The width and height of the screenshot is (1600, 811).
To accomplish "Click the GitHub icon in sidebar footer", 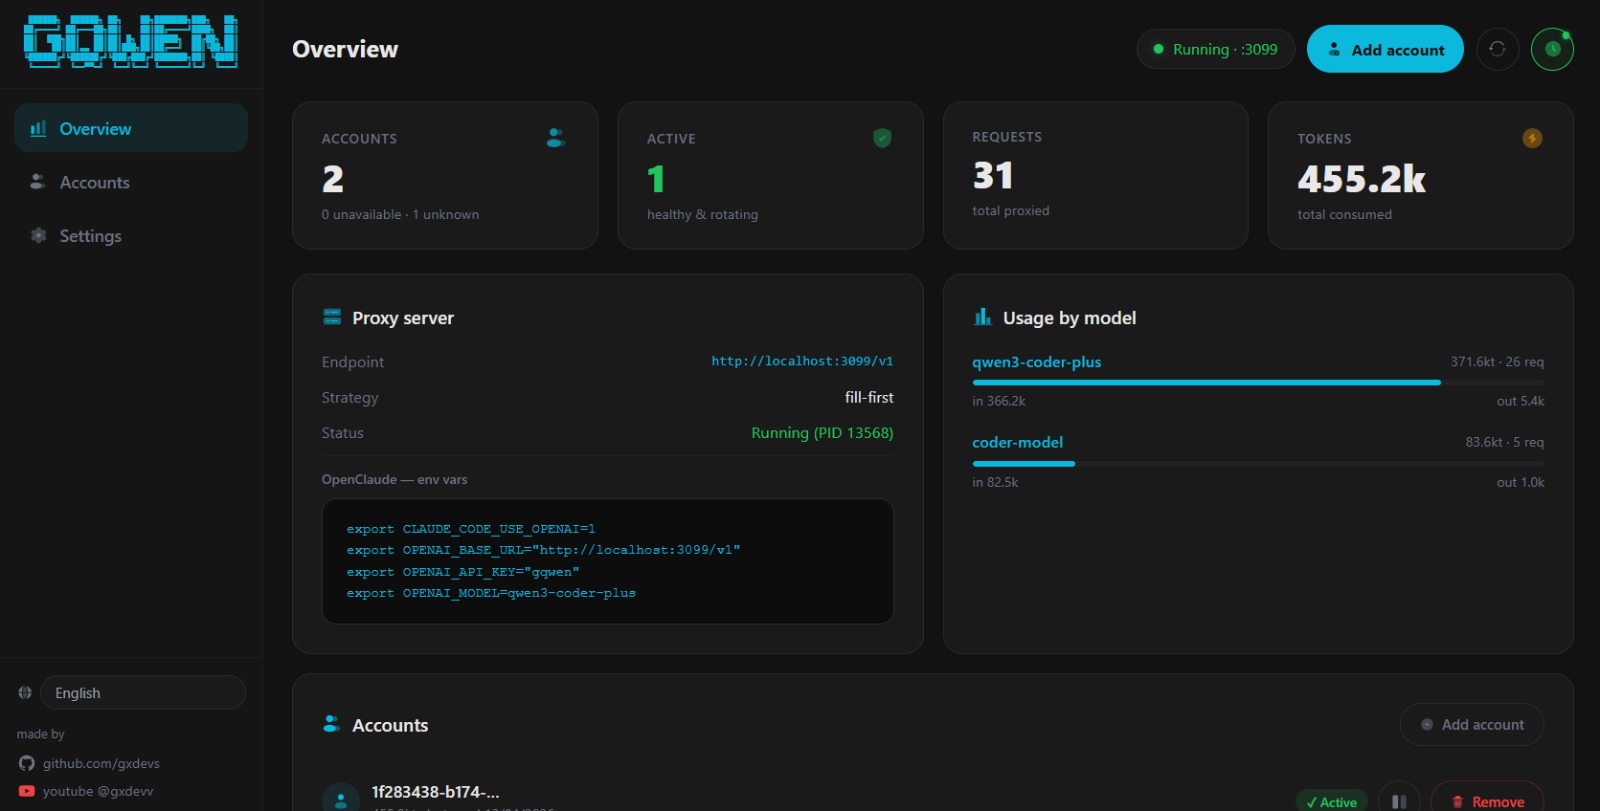I will click(27, 763).
